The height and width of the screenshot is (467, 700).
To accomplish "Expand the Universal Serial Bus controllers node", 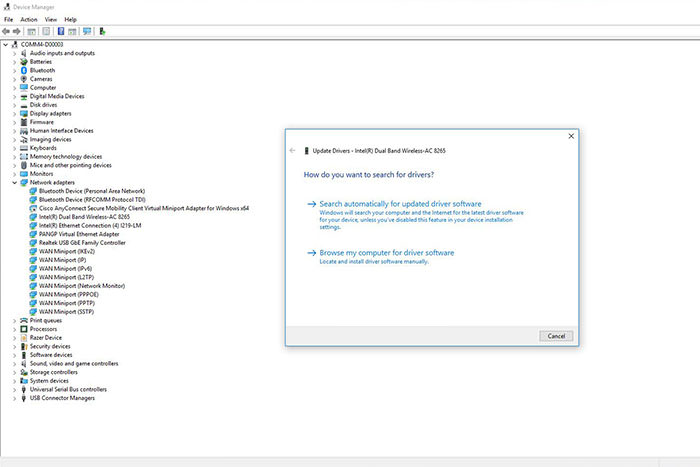I will click(14, 389).
